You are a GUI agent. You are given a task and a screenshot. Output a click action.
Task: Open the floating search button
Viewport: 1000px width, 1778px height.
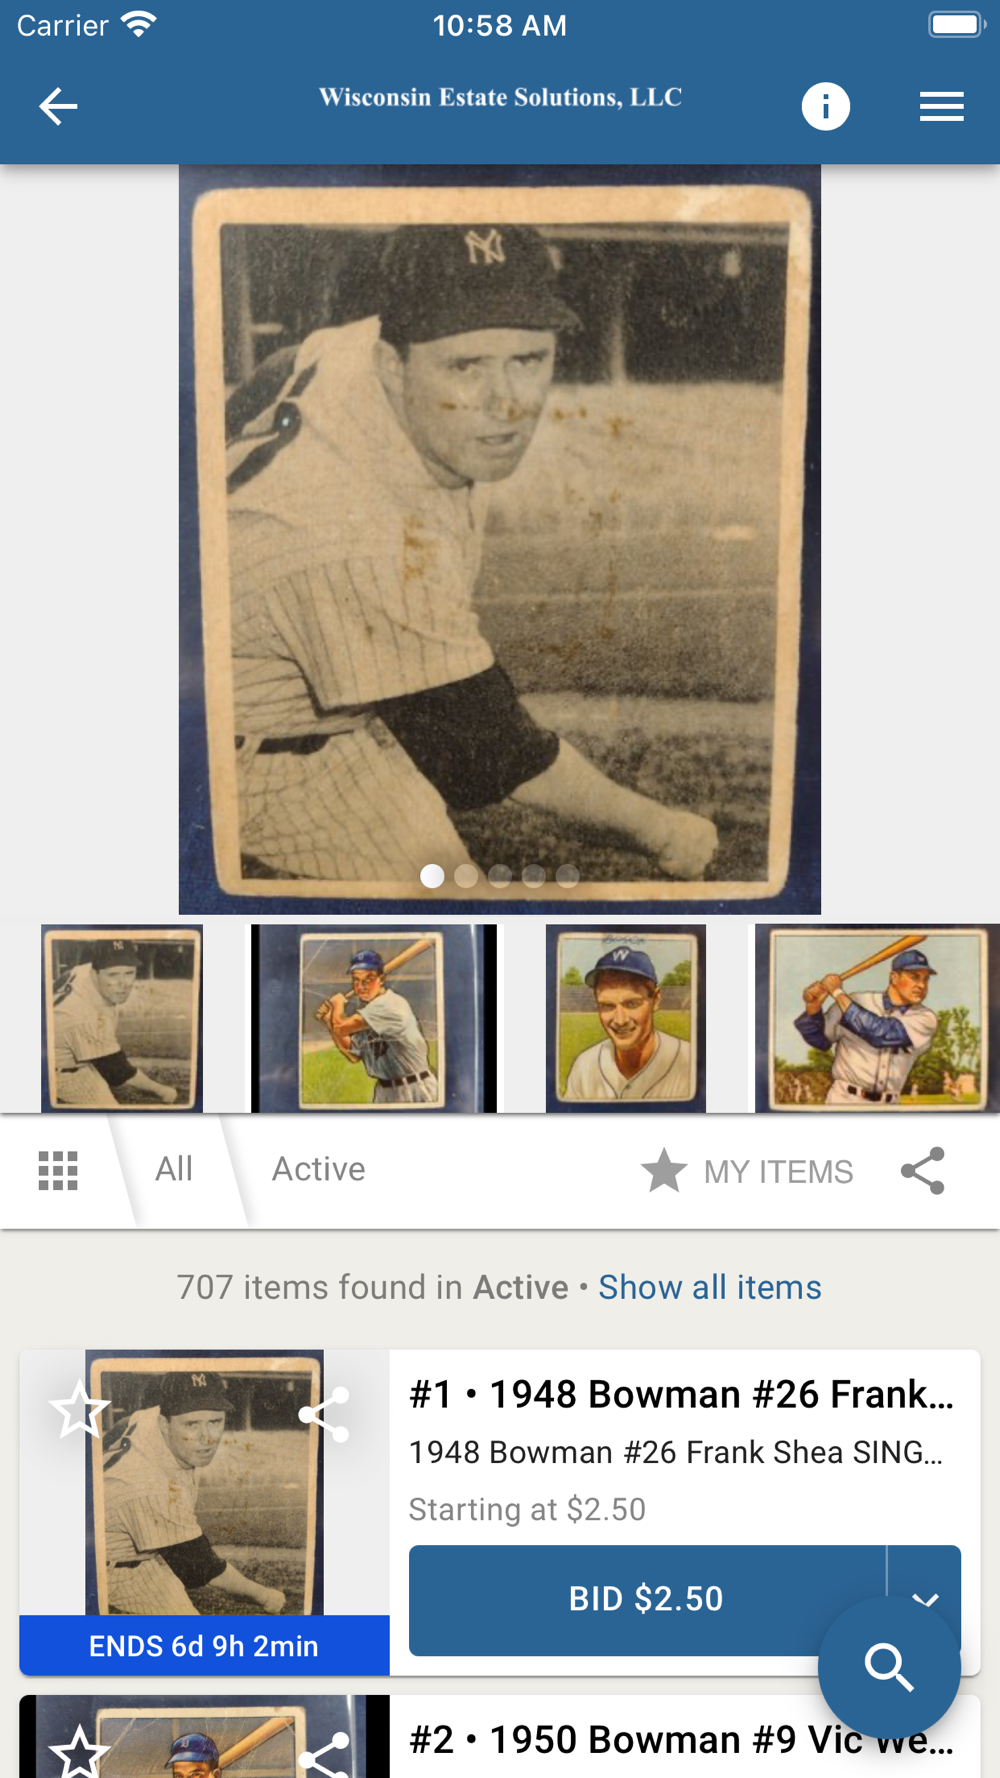pos(889,1667)
